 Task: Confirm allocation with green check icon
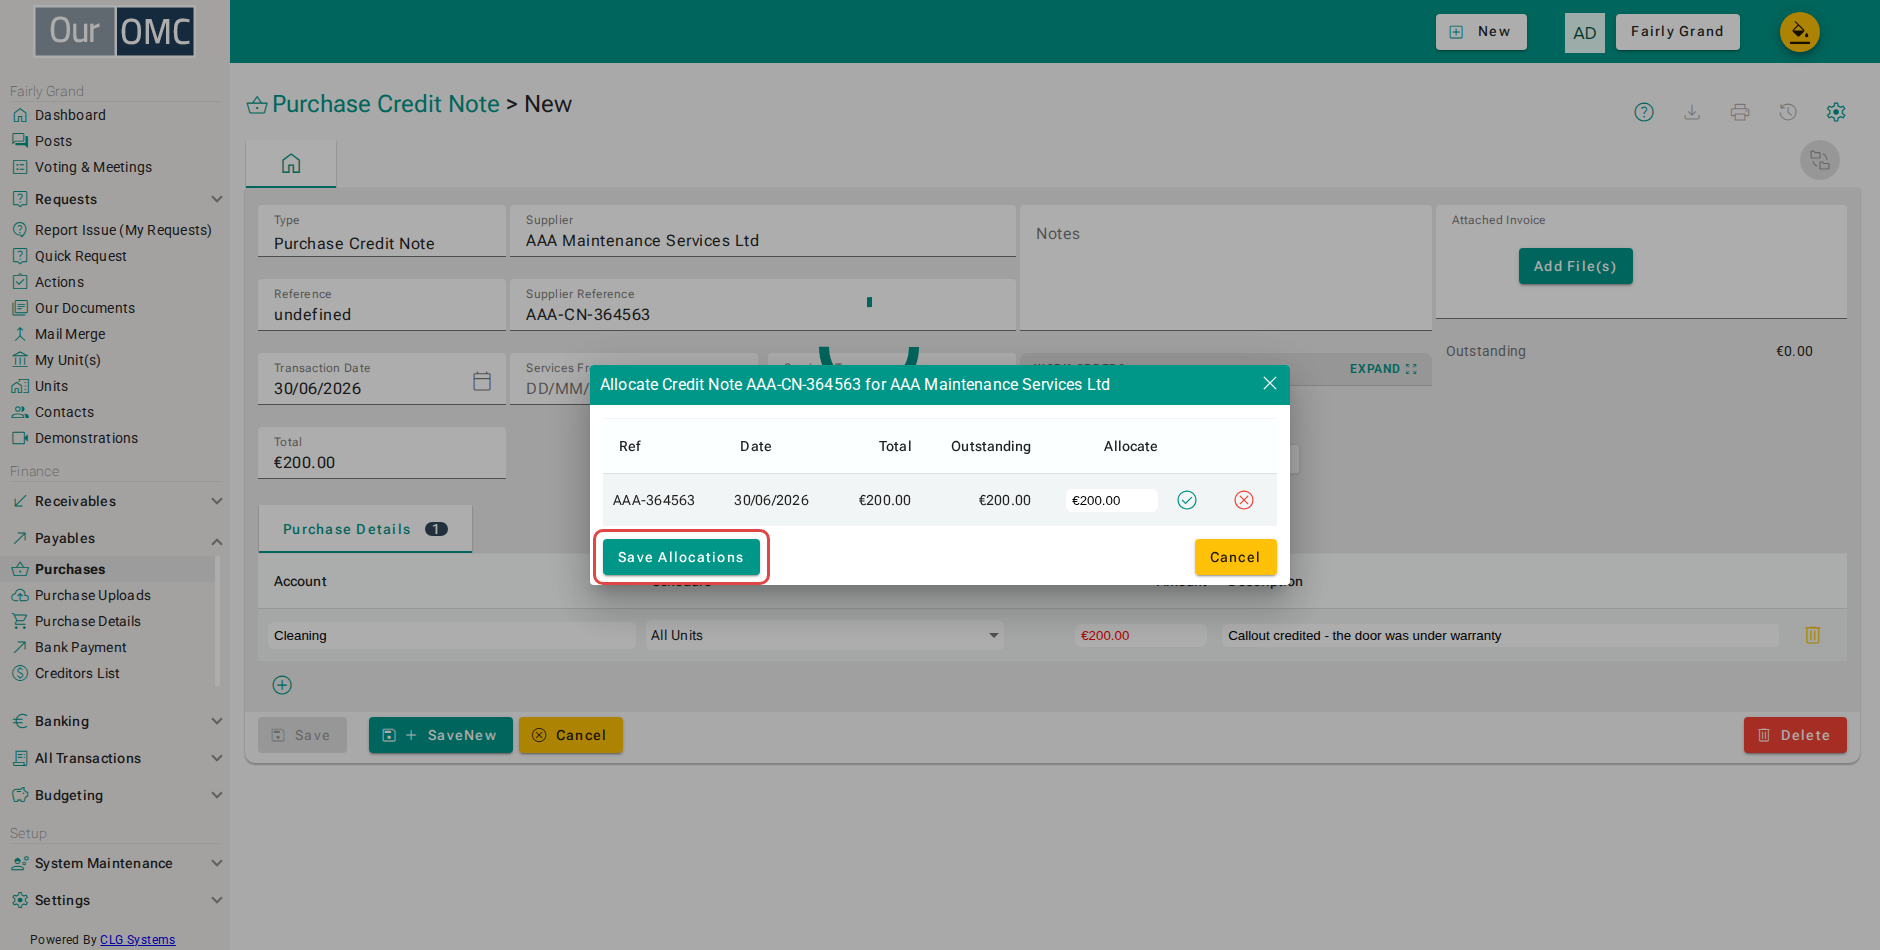point(1187,500)
